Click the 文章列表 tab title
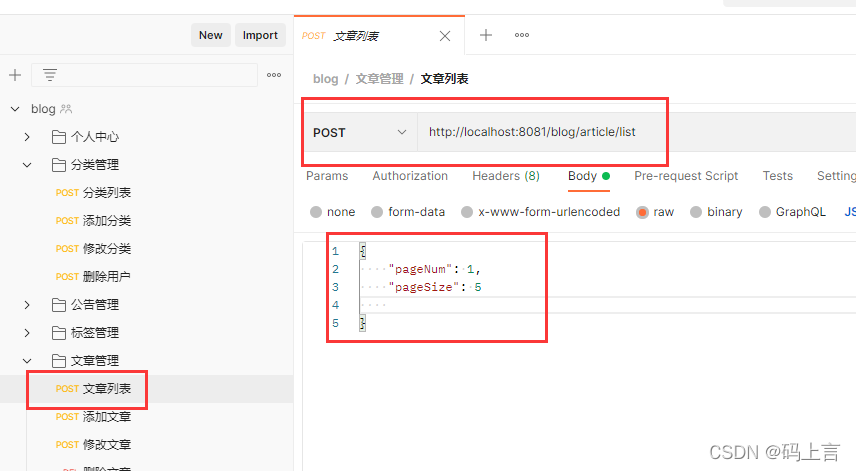Screen dimensions: 856x471 point(356,36)
